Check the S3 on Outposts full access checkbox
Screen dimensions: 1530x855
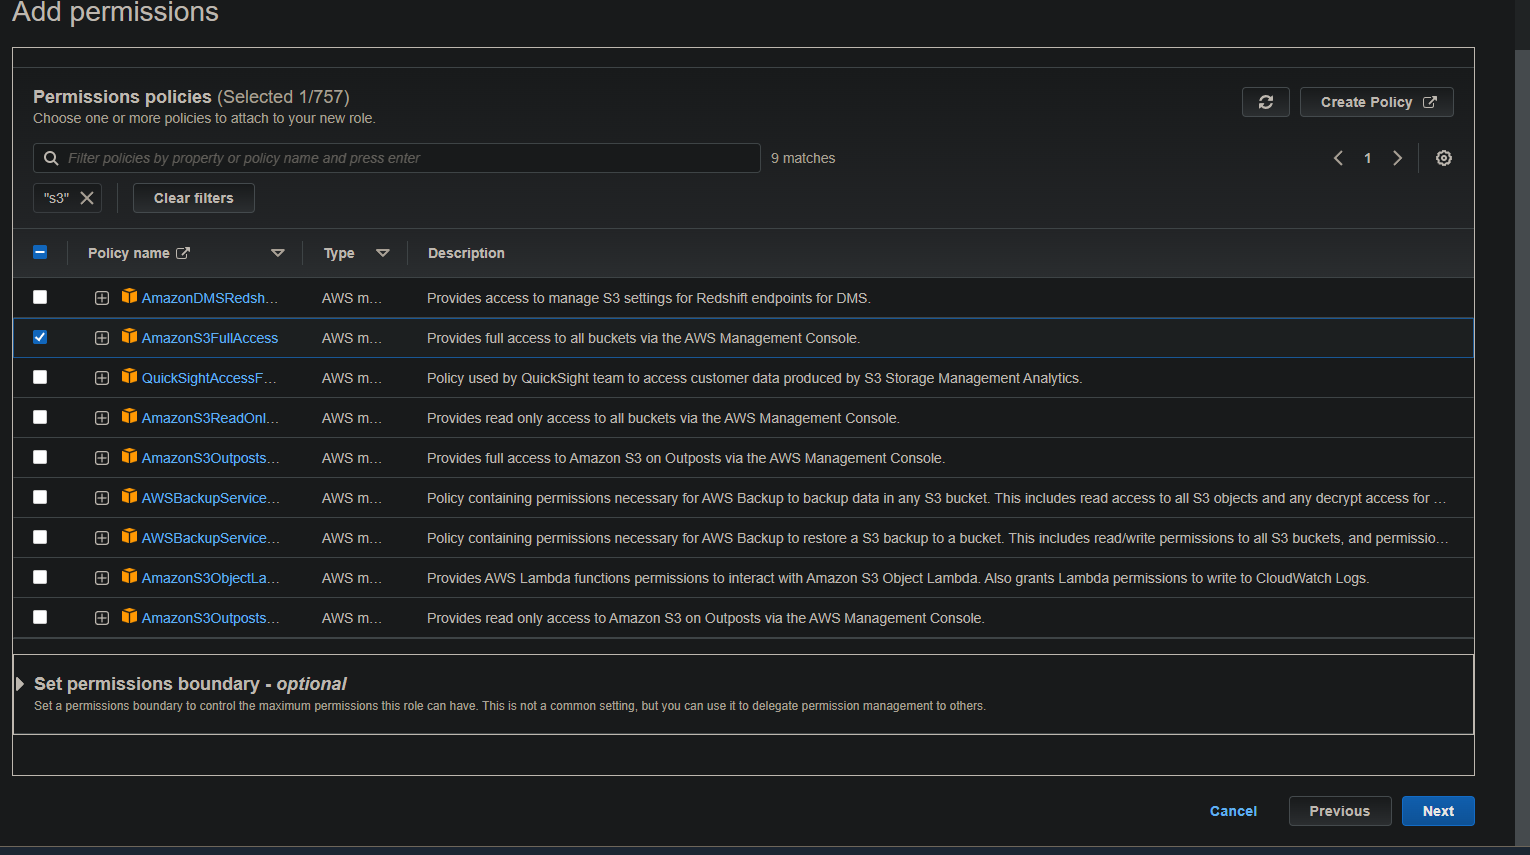tap(40, 457)
